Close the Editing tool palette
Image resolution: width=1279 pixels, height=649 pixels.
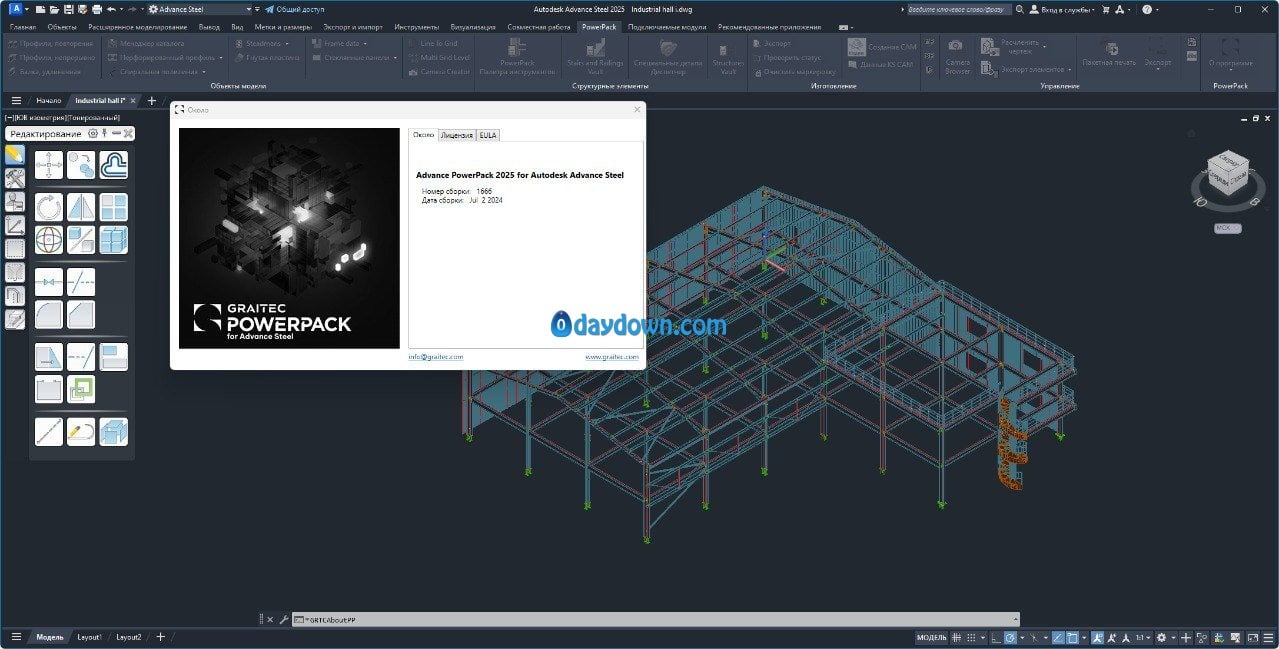pos(128,133)
